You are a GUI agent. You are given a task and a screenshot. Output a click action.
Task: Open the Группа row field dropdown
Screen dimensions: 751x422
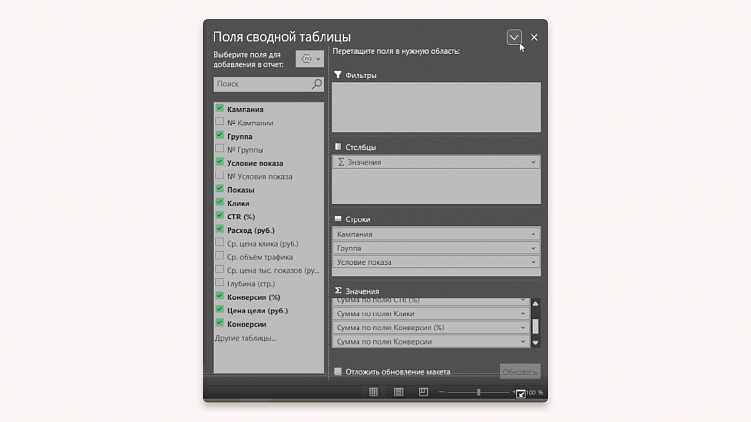point(533,248)
